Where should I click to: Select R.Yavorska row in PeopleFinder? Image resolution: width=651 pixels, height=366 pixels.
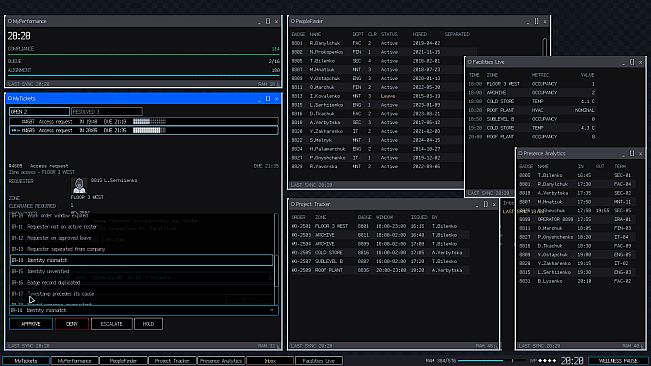[376, 166]
